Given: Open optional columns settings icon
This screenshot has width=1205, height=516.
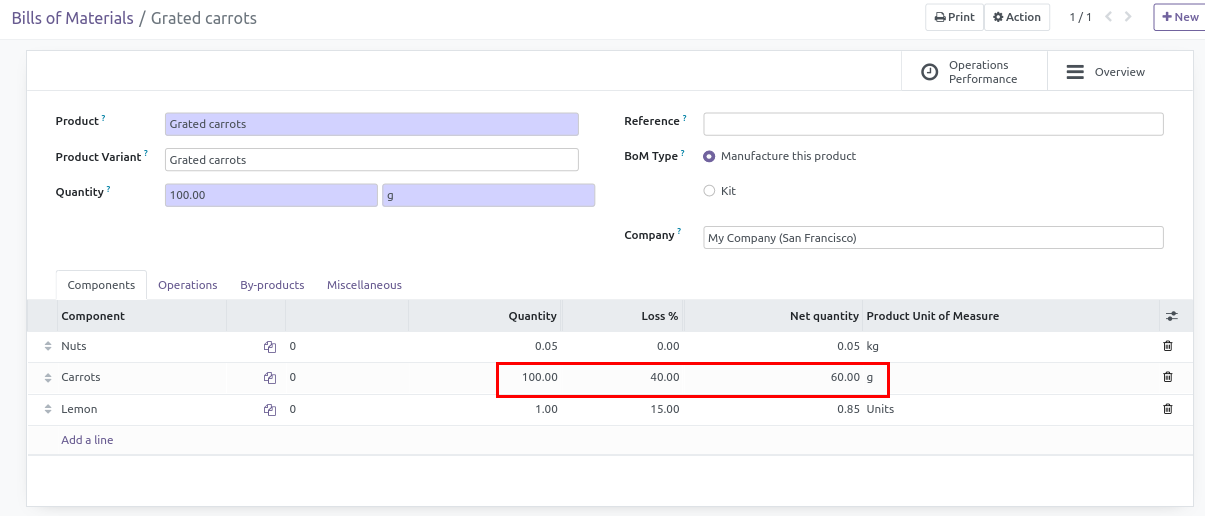Looking at the screenshot, I should (1171, 316).
